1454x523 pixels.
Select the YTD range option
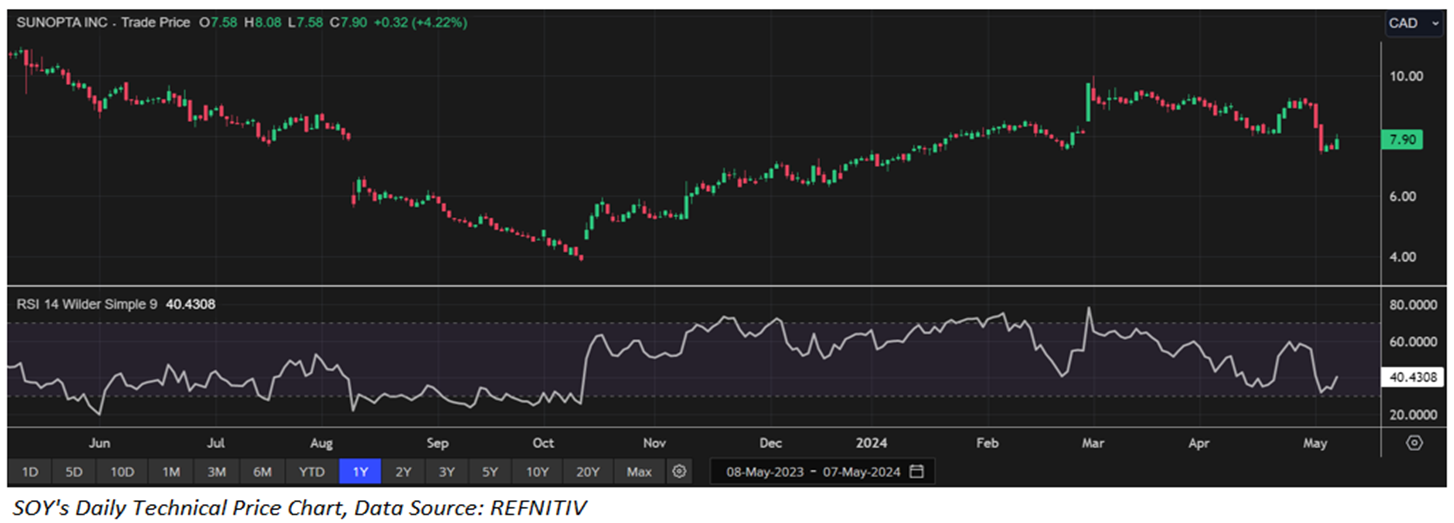click(312, 471)
